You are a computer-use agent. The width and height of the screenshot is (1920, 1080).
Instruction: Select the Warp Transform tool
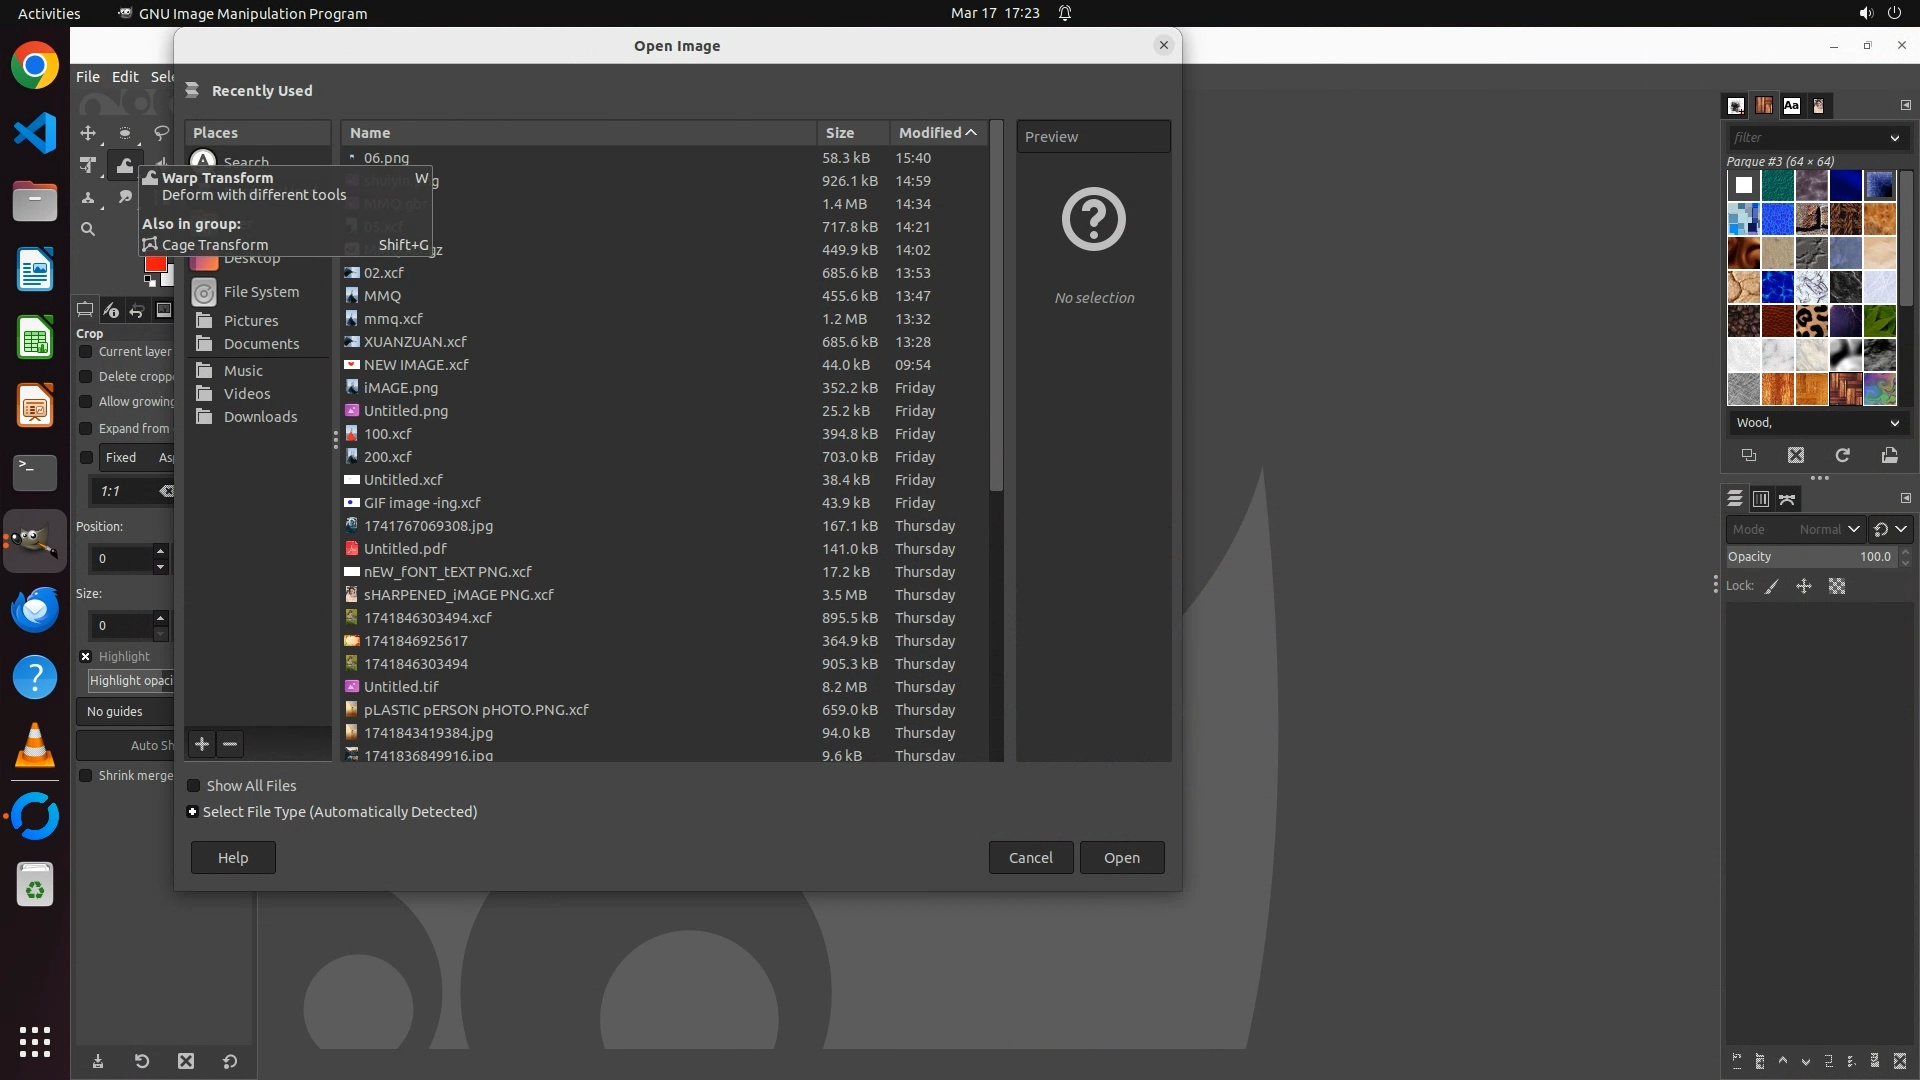tap(124, 165)
